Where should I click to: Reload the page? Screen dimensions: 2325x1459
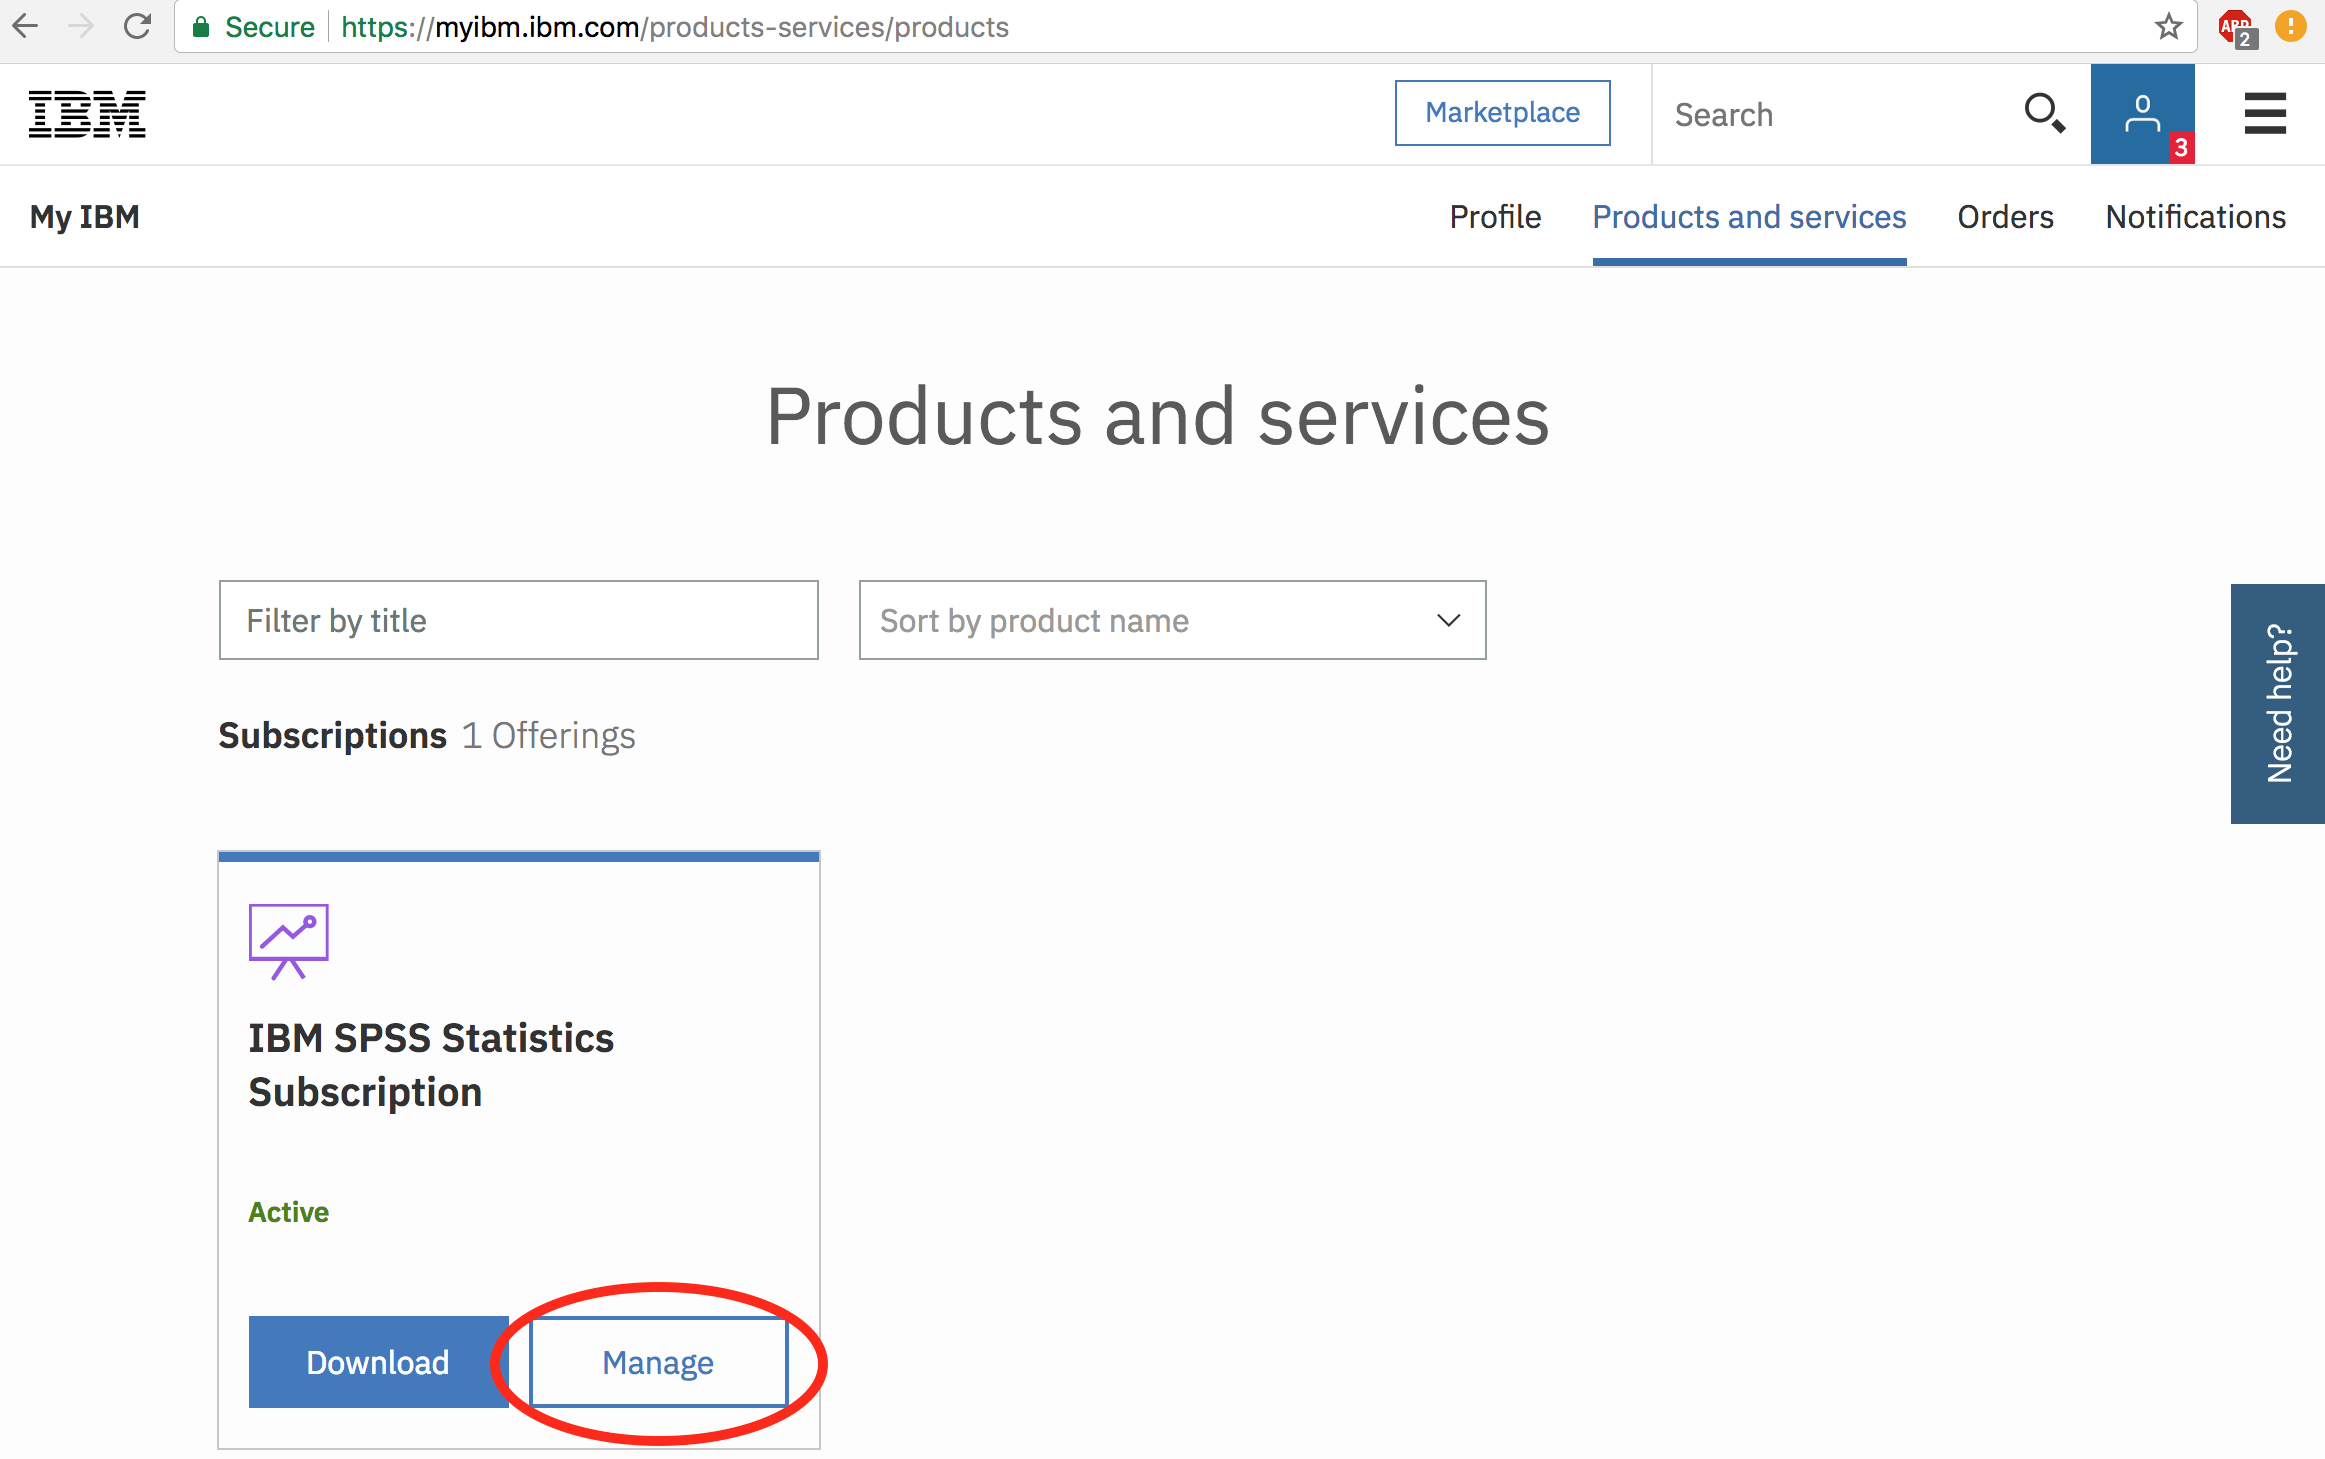click(137, 27)
